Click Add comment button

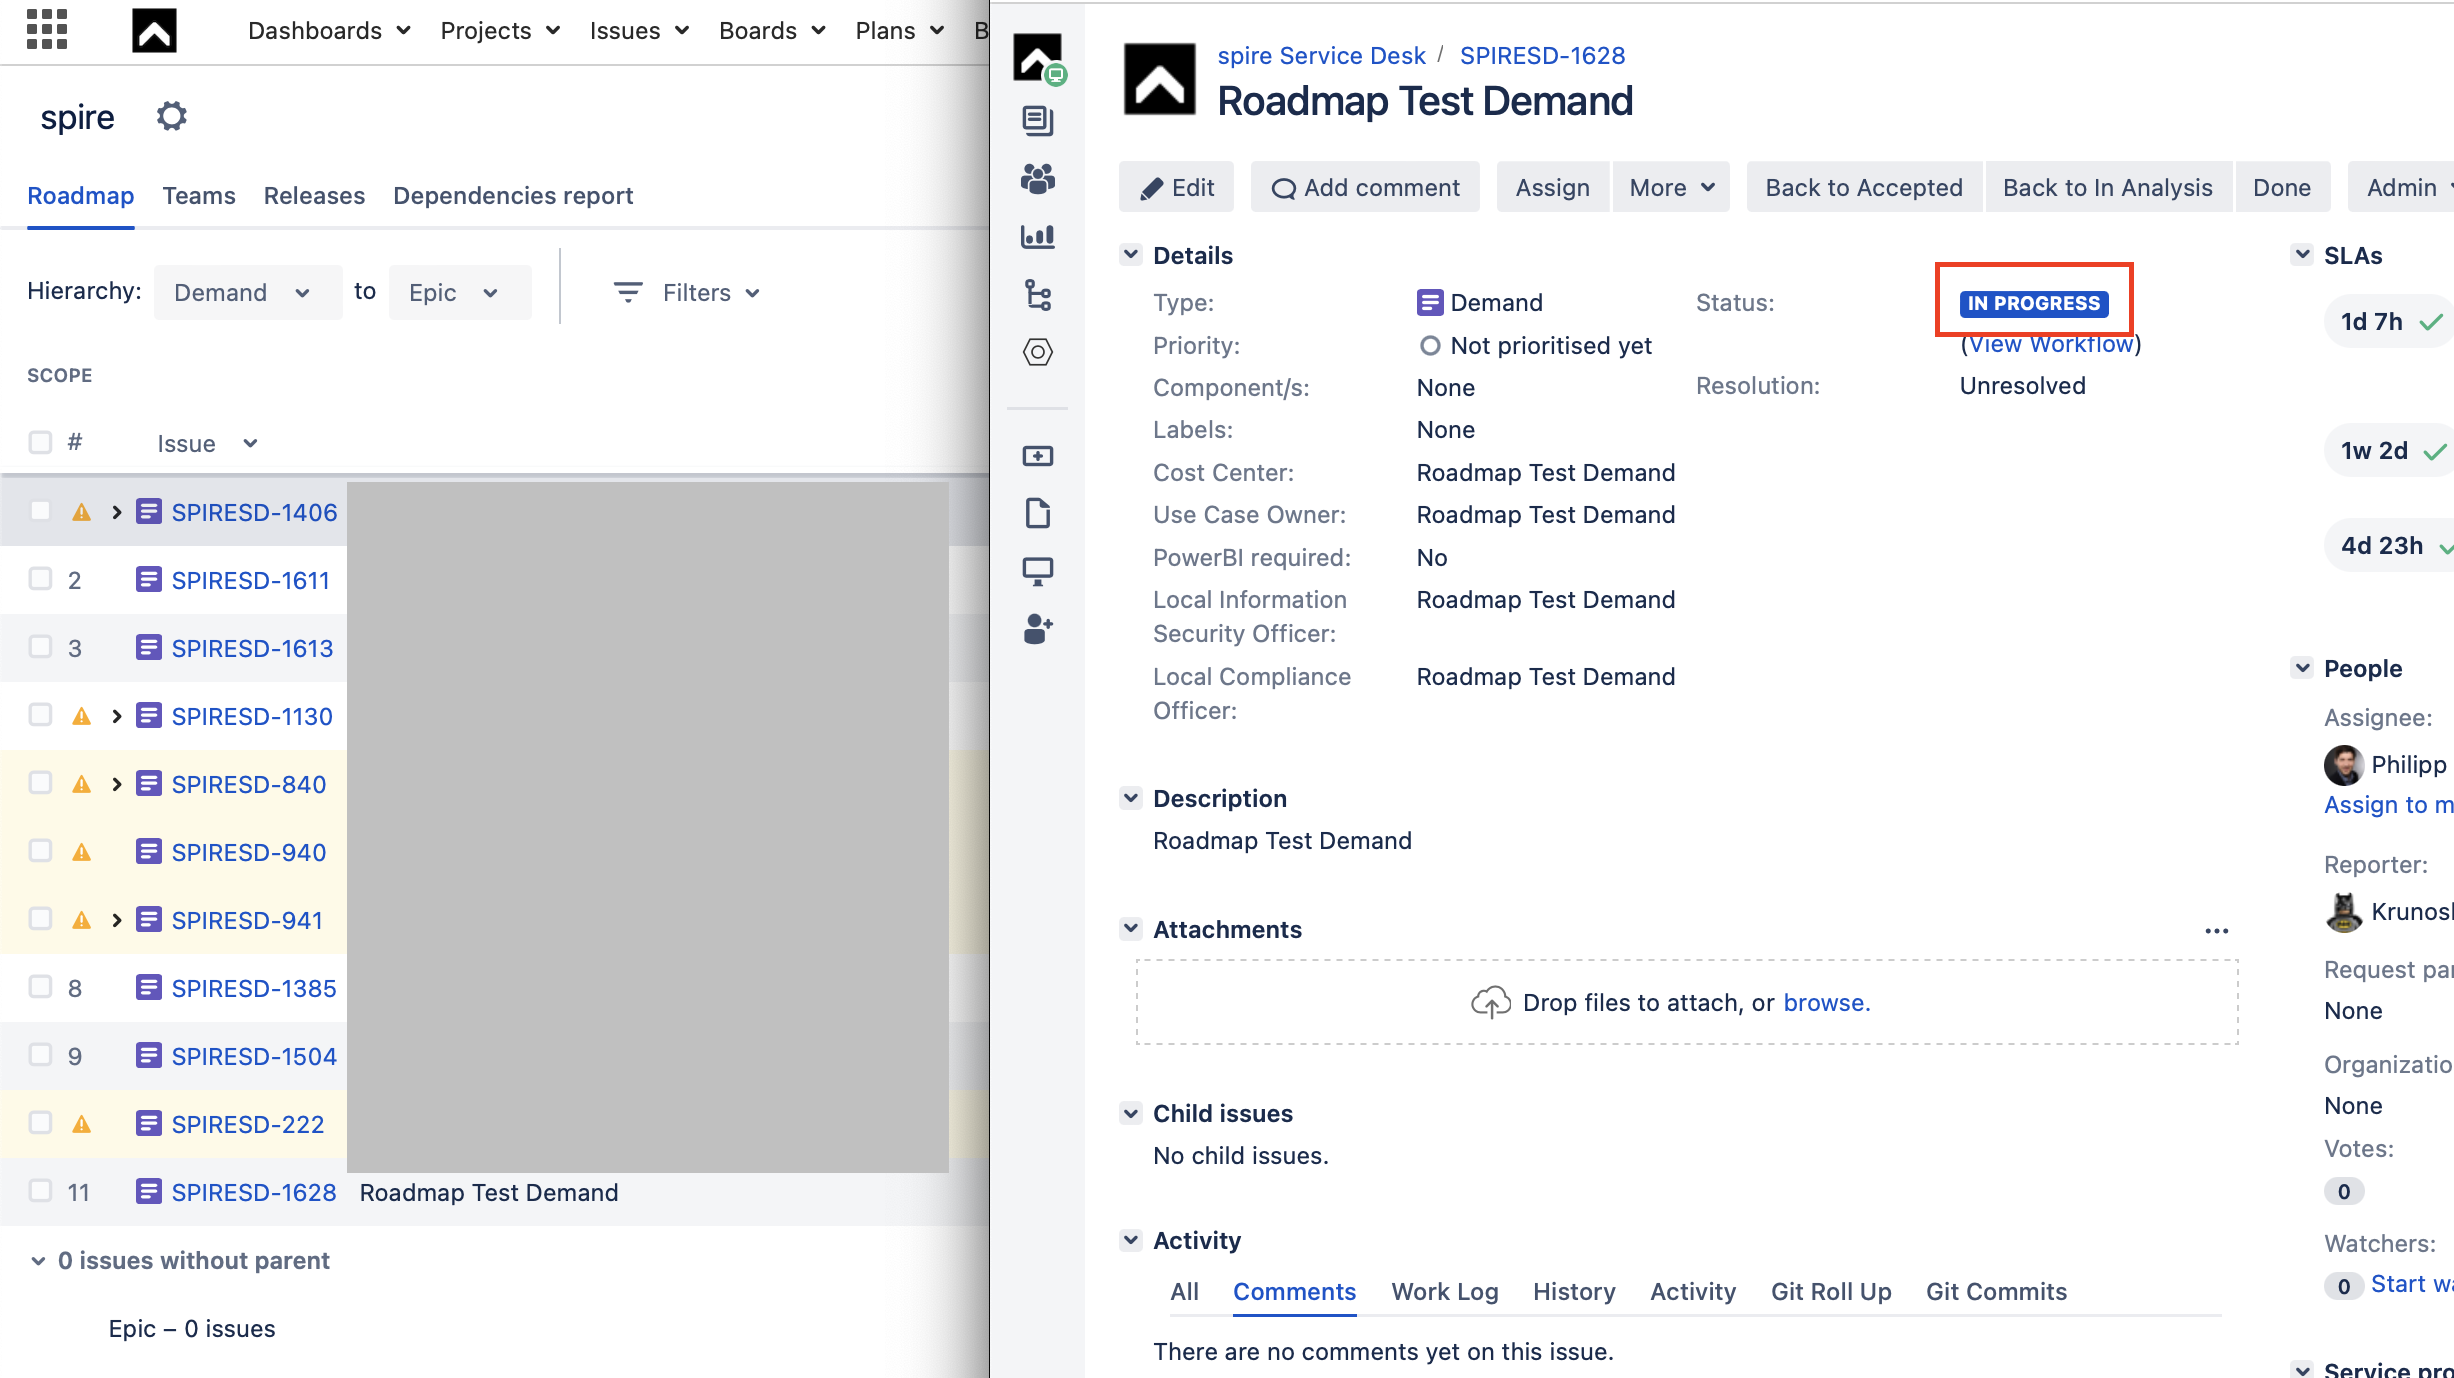click(x=1365, y=187)
